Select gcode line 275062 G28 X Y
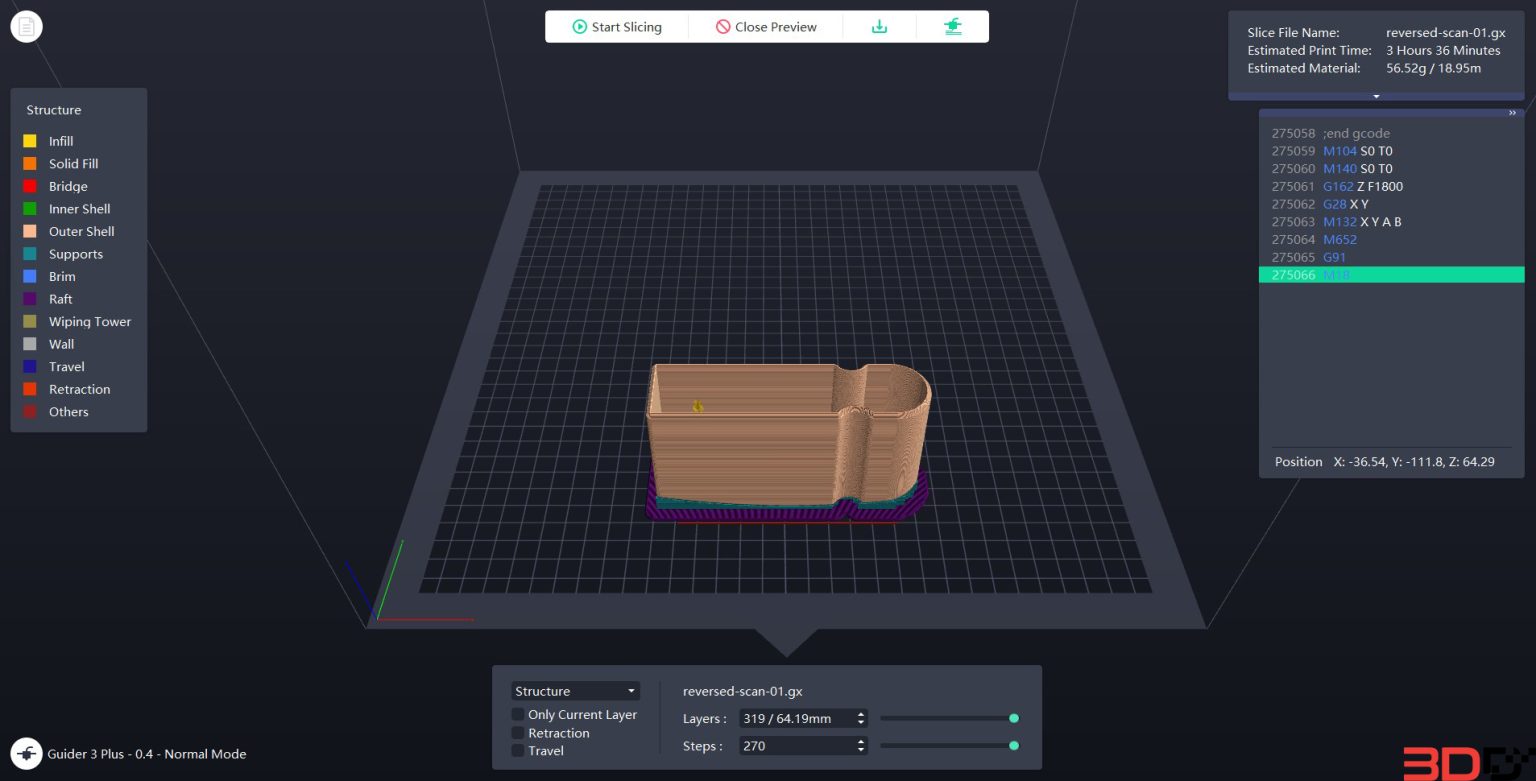Viewport: 1536px width, 781px height. [1391, 204]
